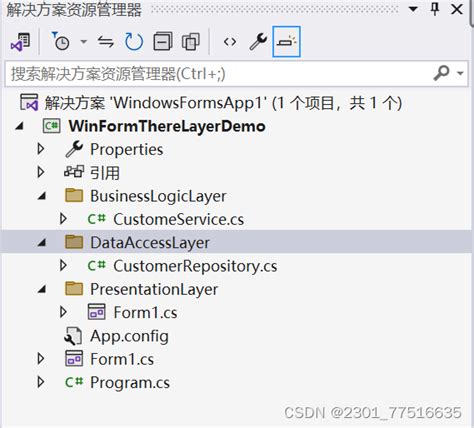Expand root-level Form1.cs above Program.cs
474x428 pixels.
point(41,359)
